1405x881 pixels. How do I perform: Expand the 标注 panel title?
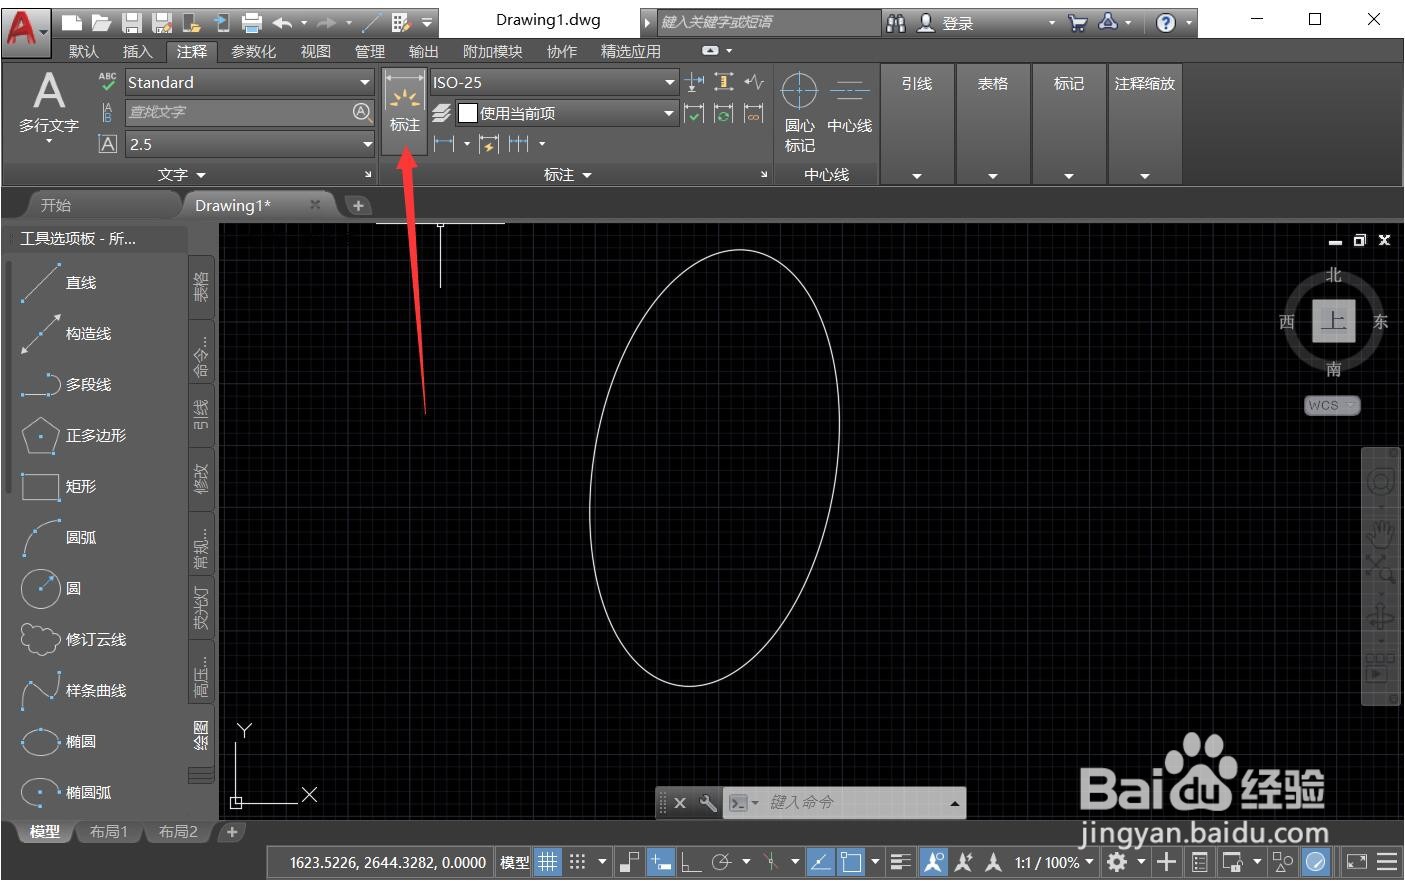coord(567,175)
